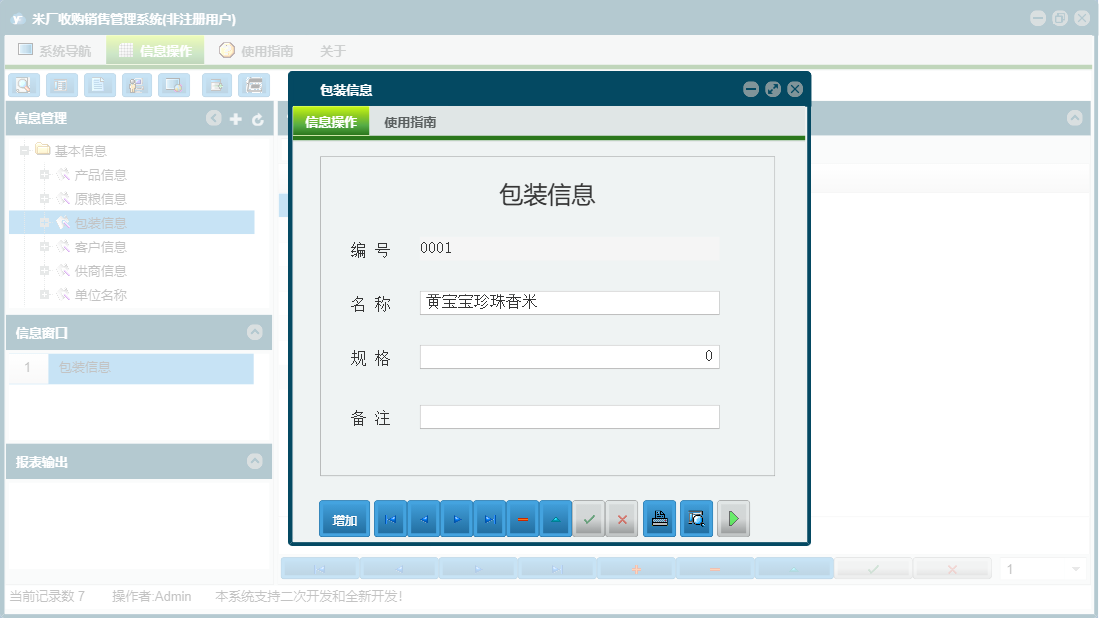Image resolution: width=1099 pixels, height=618 pixels.
Task: Click the 备注 input field
Action: pos(569,417)
